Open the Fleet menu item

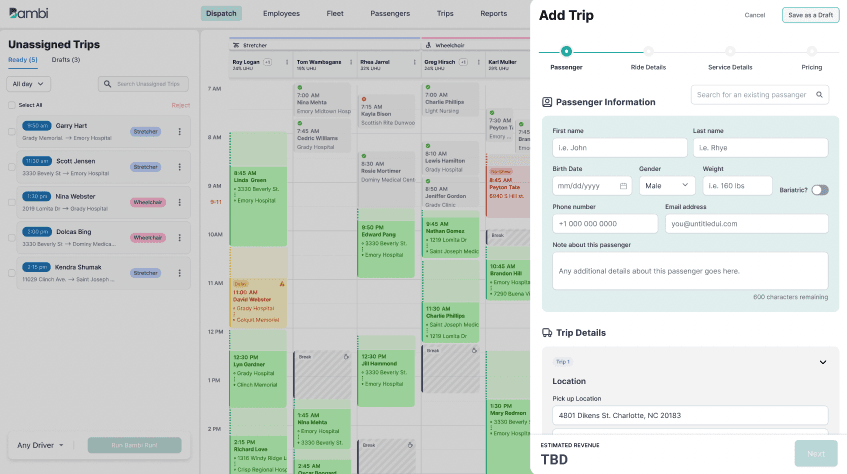coord(335,14)
